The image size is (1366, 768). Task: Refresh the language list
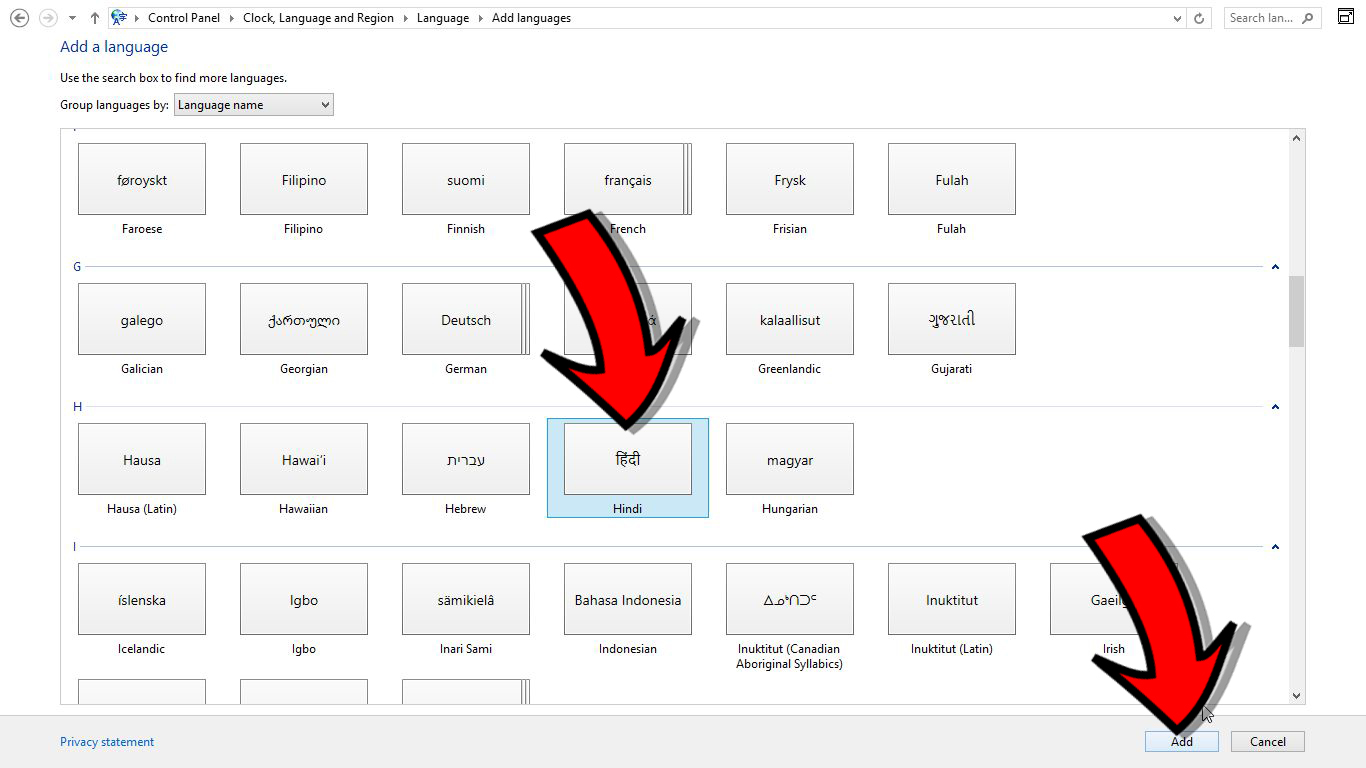coord(1199,17)
